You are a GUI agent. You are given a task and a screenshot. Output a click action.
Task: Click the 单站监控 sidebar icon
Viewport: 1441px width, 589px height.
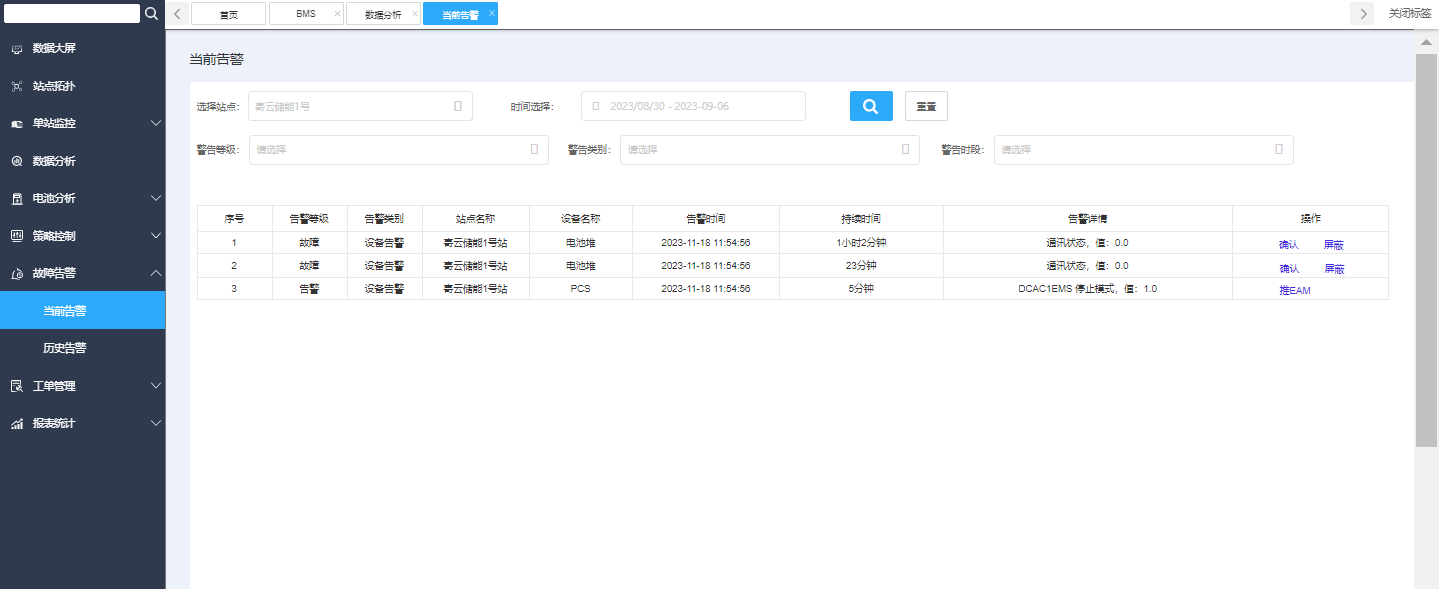[x=17, y=124]
